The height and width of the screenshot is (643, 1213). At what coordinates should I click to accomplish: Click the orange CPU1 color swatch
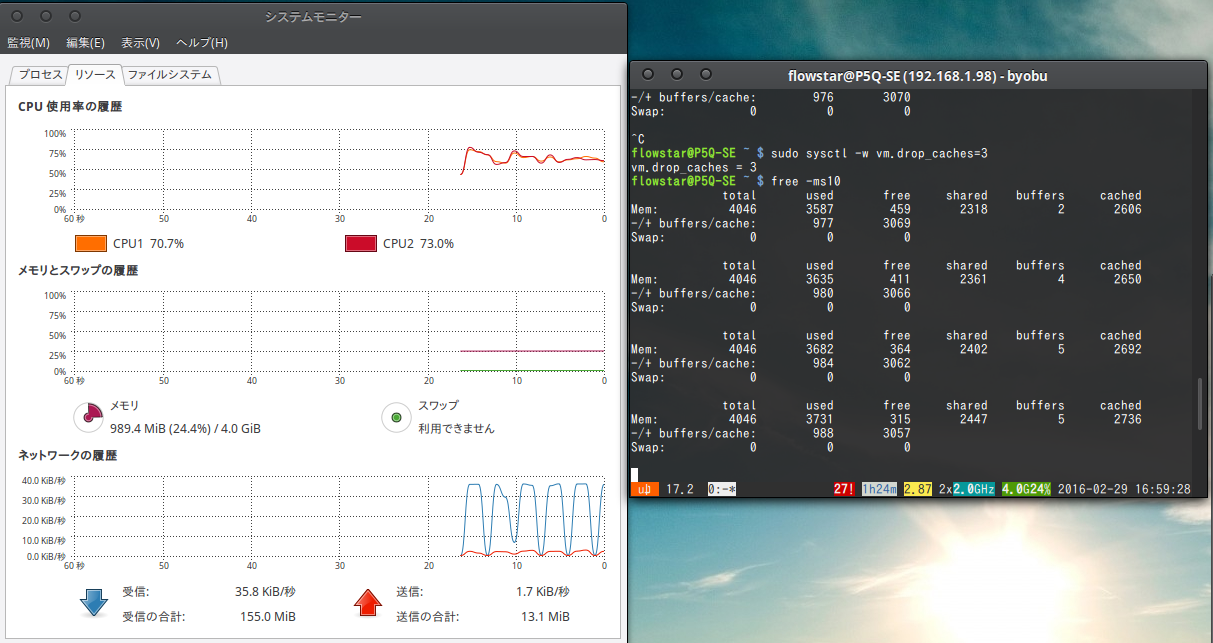click(x=90, y=244)
